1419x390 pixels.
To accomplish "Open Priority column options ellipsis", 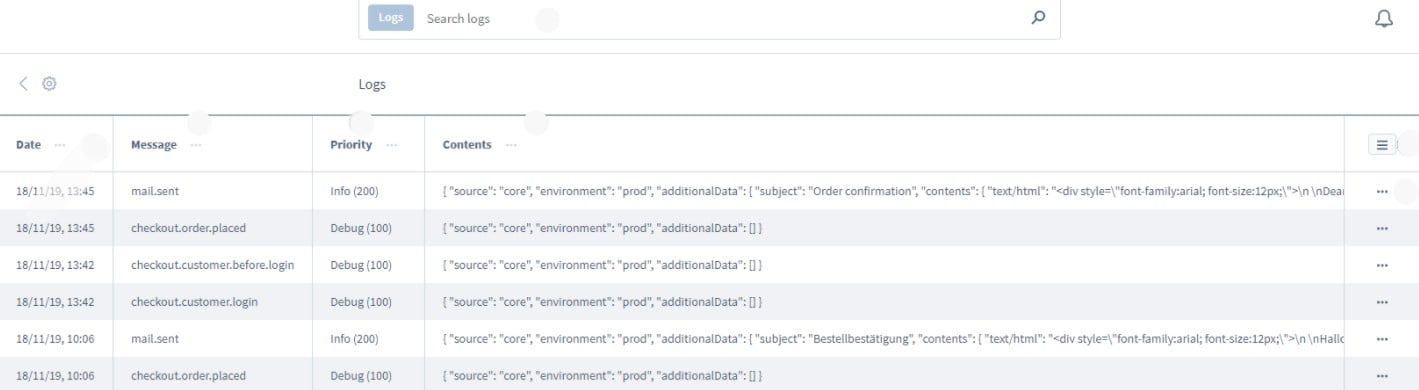I will pos(391,145).
